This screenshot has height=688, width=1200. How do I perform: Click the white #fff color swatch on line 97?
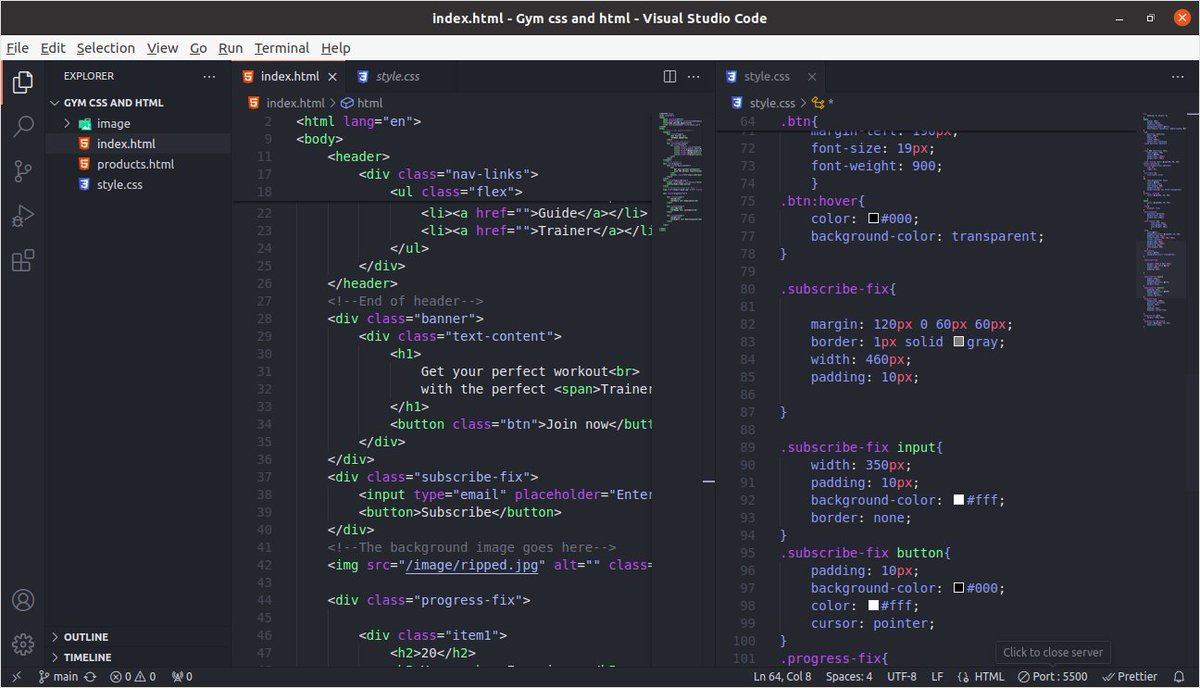pos(871,605)
